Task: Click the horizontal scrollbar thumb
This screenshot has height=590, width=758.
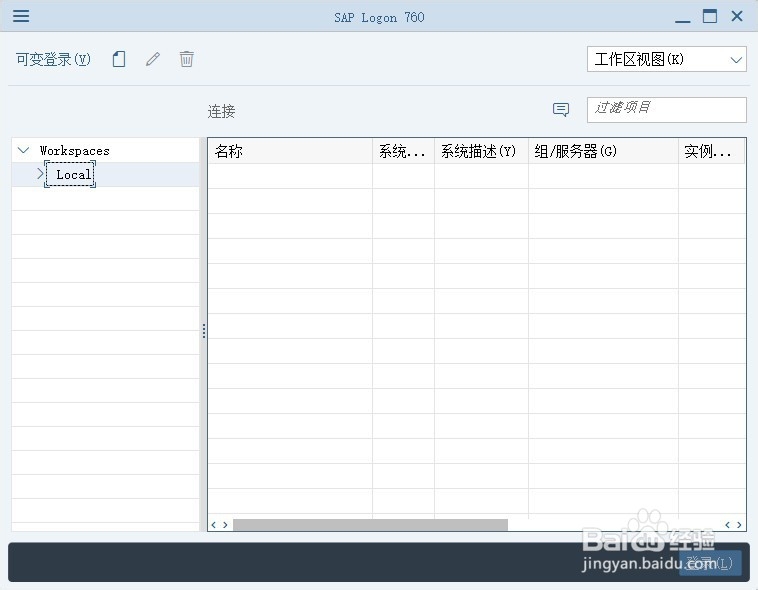Action: (x=370, y=525)
